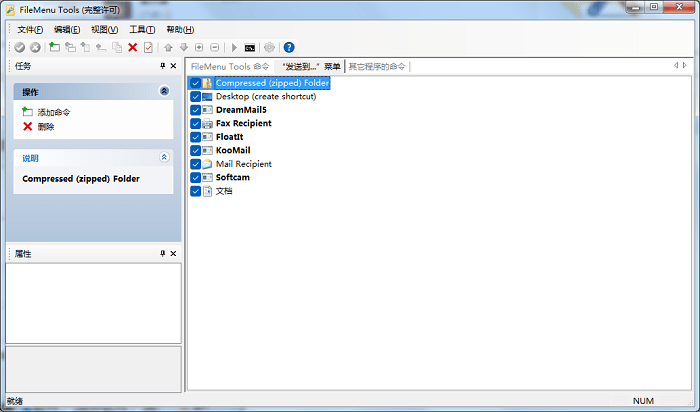
Task: Click the collapse all minus toolbar icon
Action: click(215, 47)
